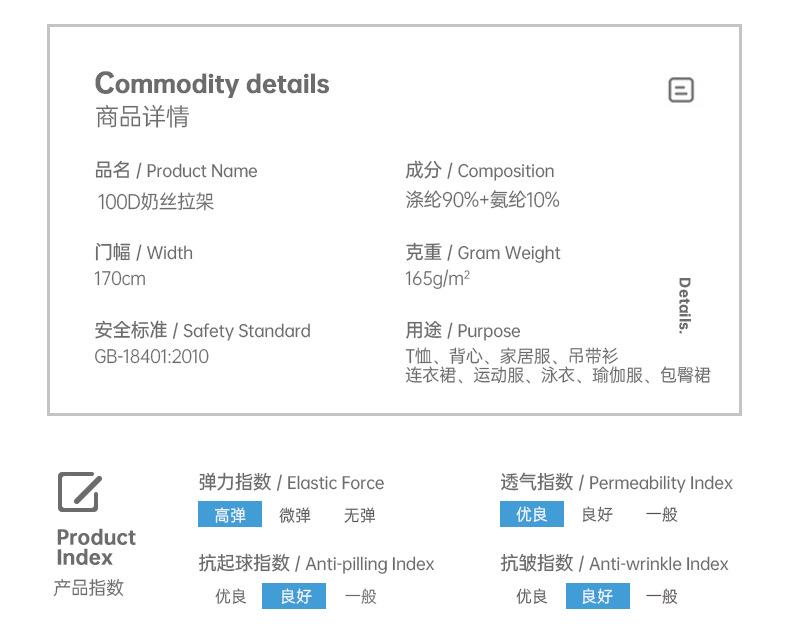Click the Product Index edit icon

tap(78, 493)
